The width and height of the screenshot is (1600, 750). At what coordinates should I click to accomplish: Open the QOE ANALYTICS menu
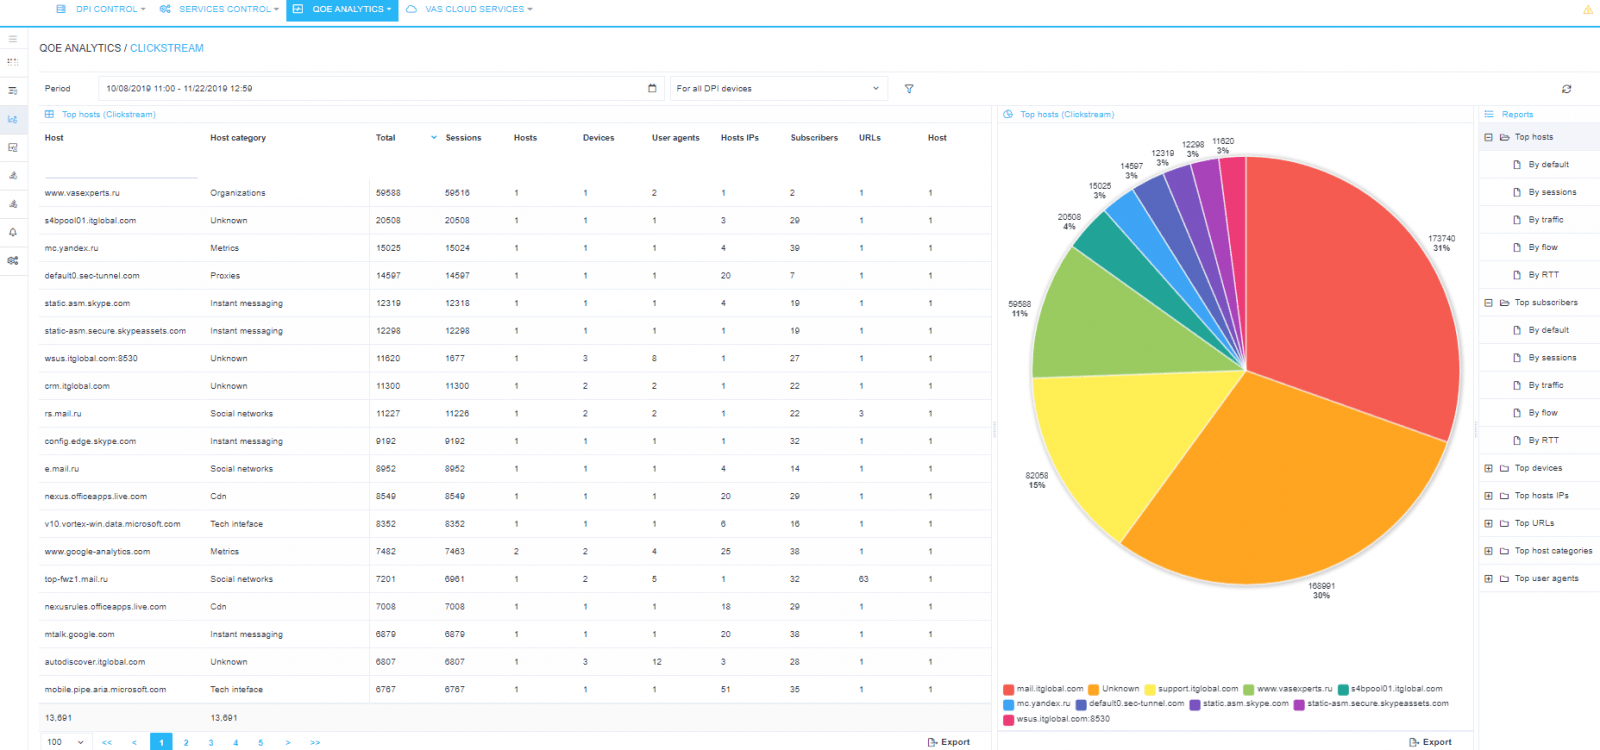click(342, 9)
